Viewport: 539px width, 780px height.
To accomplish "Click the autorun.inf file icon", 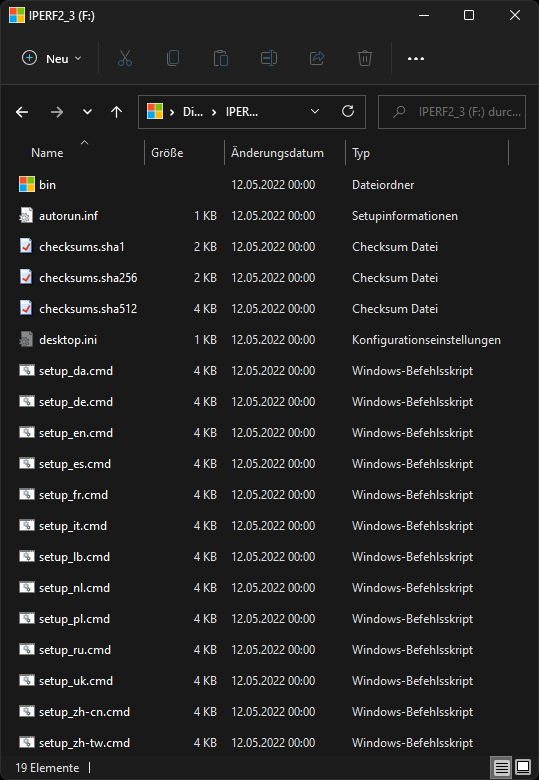I will 26,215.
